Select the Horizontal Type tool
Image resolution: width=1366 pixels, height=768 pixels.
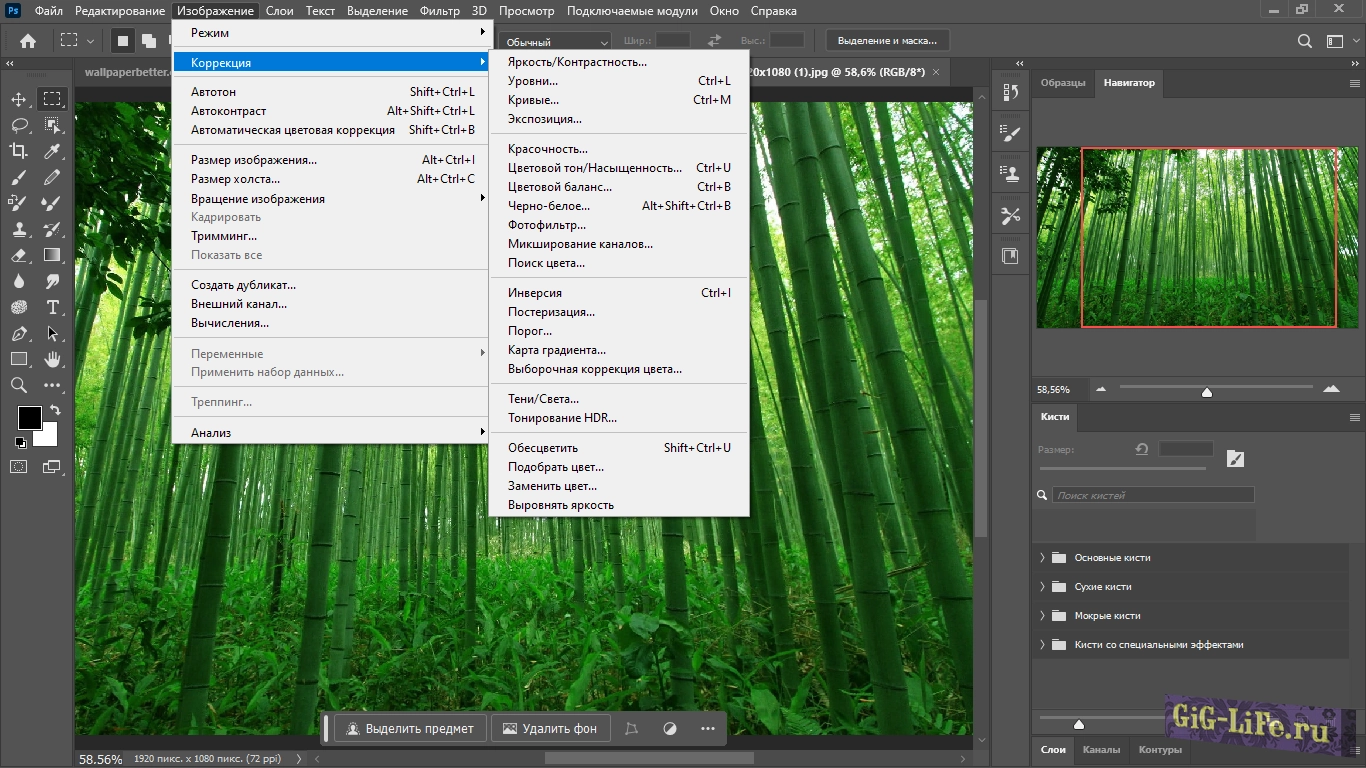coord(52,307)
